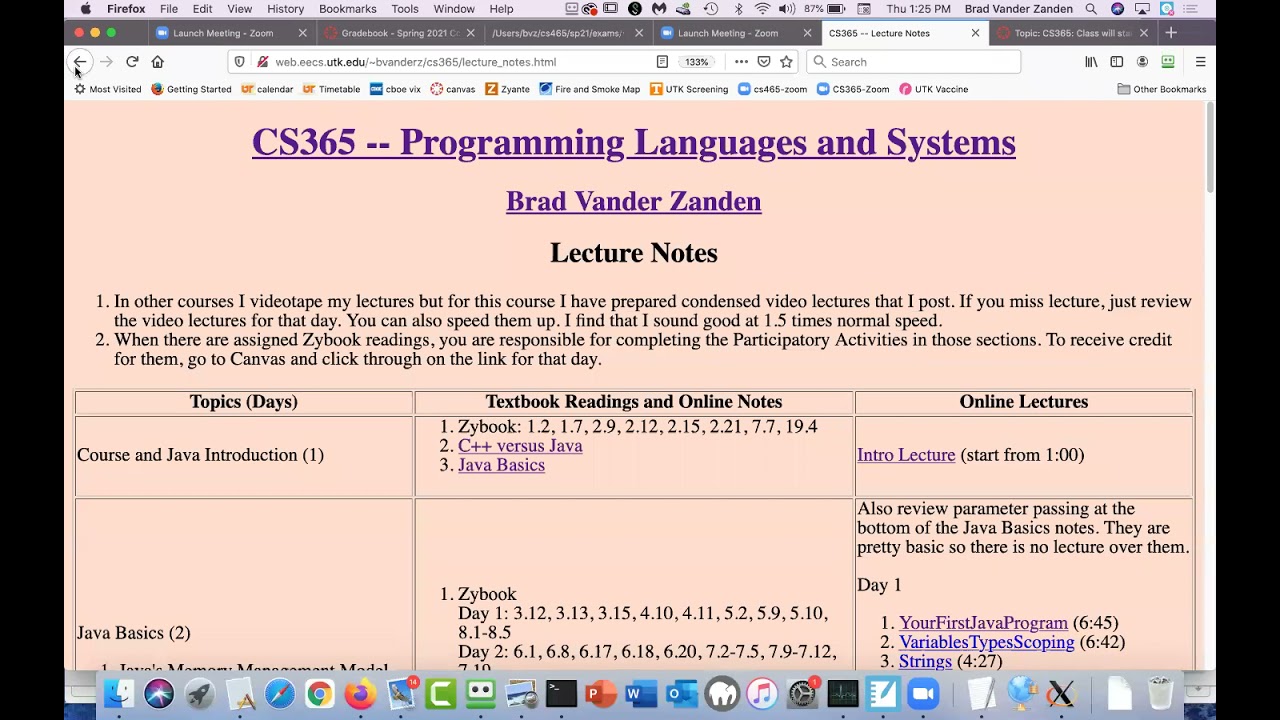
Task: Open the Firefox File menu
Action: point(169,9)
